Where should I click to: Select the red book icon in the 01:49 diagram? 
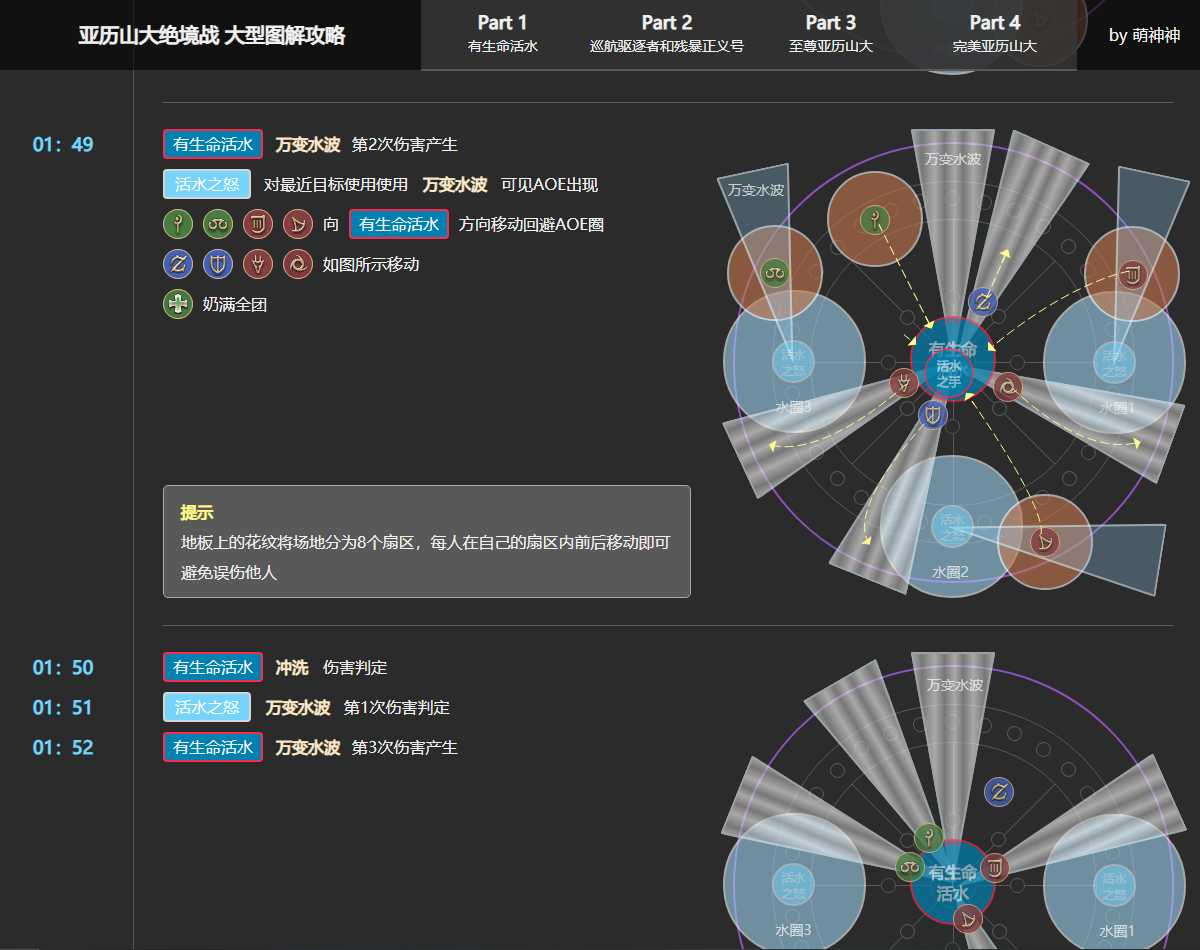click(1132, 274)
